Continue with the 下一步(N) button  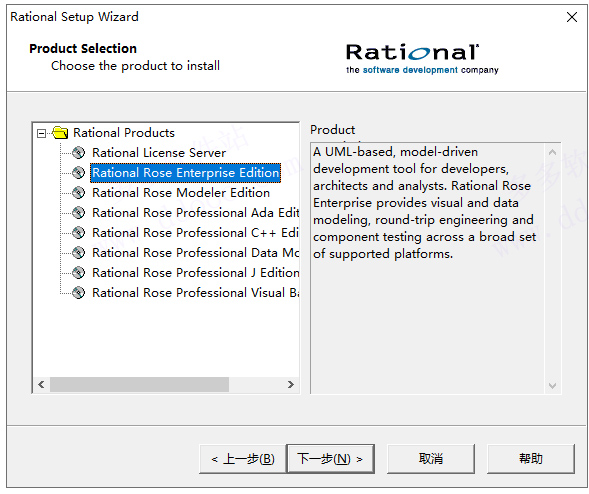click(x=331, y=459)
